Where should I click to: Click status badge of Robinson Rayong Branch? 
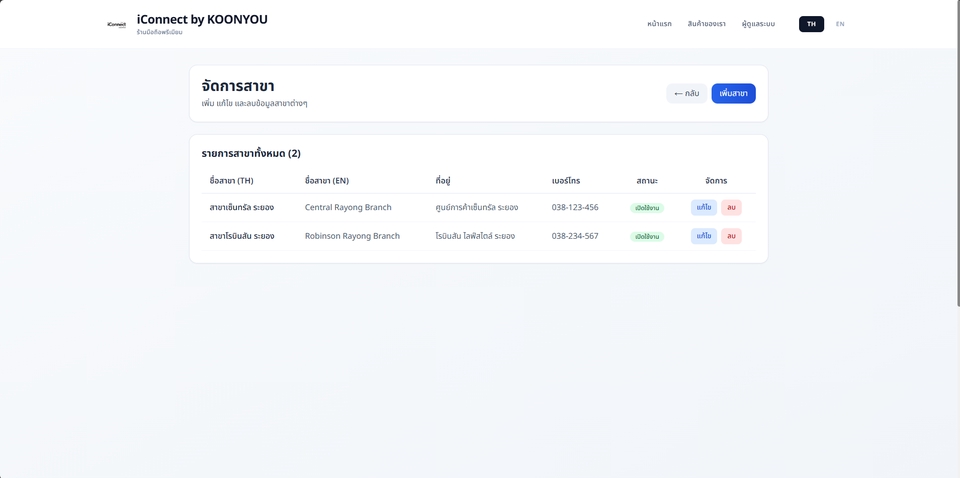click(647, 237)
